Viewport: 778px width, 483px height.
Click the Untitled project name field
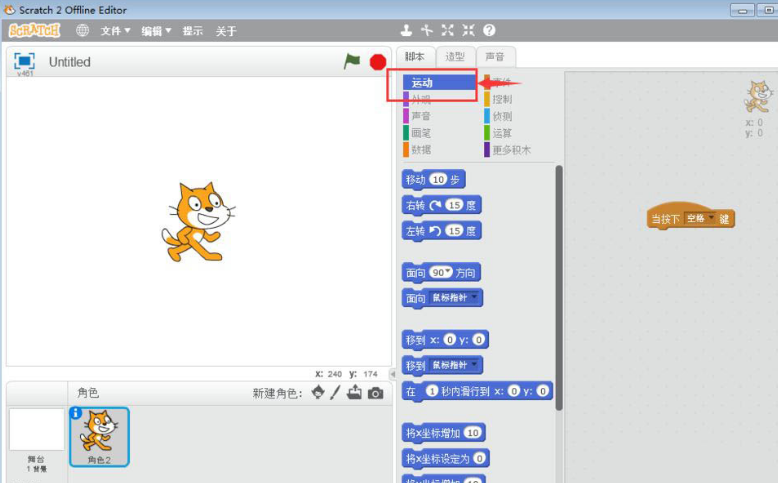tap(69, 62)
